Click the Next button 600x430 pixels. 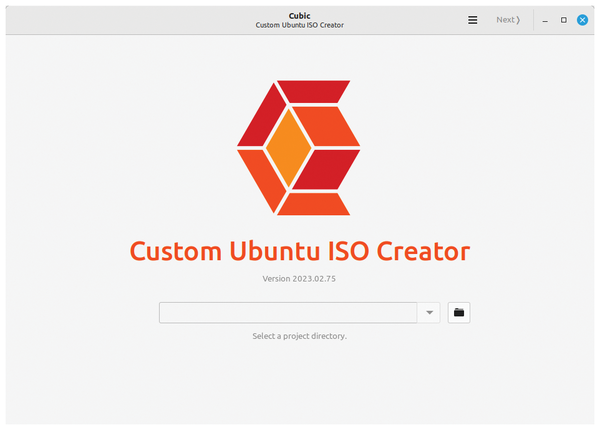pos(508,20)
